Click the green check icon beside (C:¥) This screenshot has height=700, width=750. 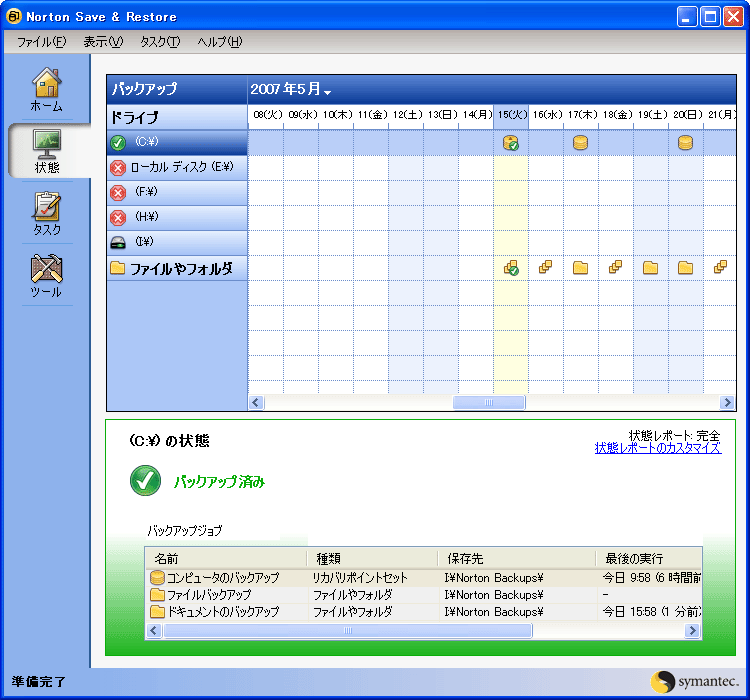(118, 143)
